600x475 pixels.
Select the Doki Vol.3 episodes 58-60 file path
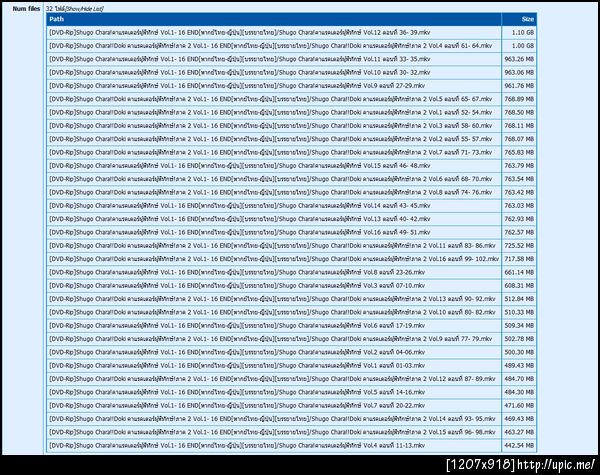(x=271, y=126)
